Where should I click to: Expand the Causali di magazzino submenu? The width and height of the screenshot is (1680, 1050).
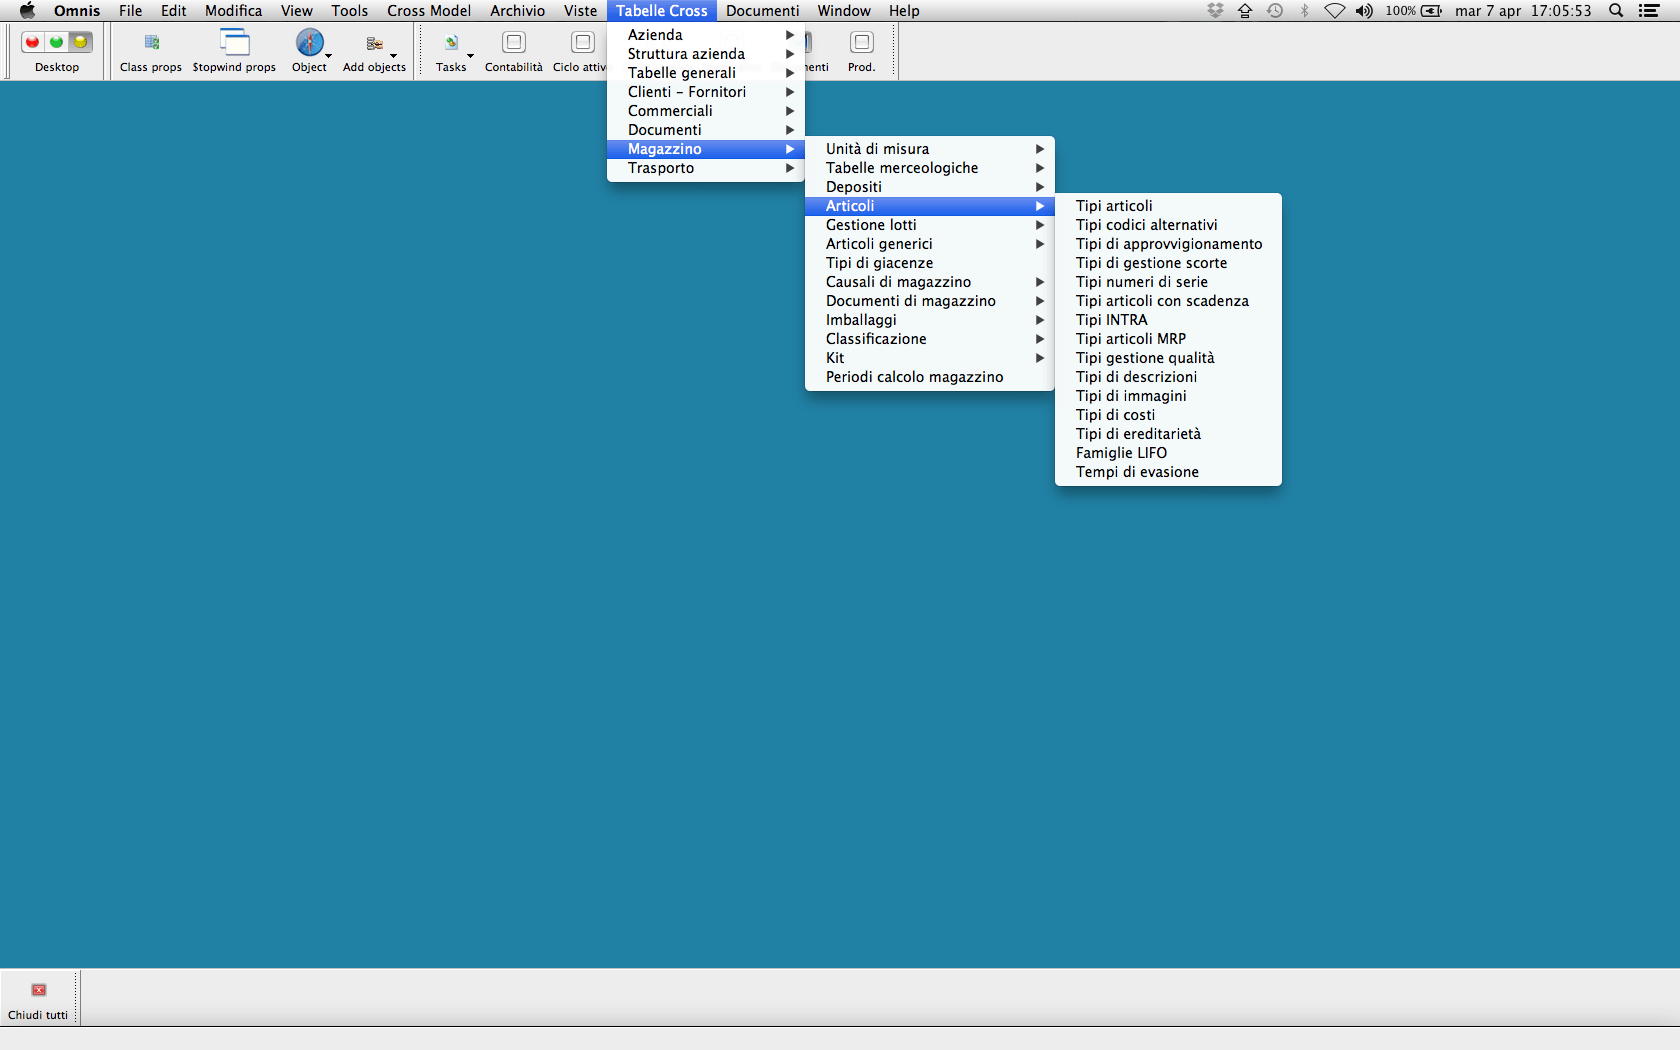pyautogui.click(x=898, y=282)
